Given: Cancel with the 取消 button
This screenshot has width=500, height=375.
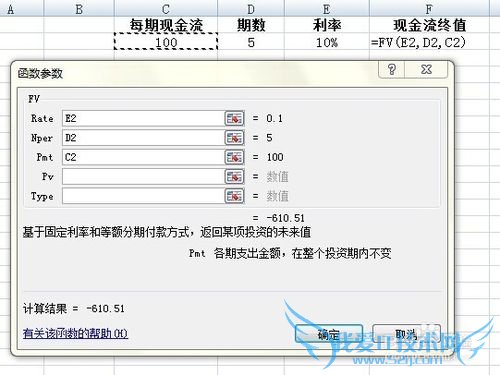Looking at the screenshot, I should point(406,334).
